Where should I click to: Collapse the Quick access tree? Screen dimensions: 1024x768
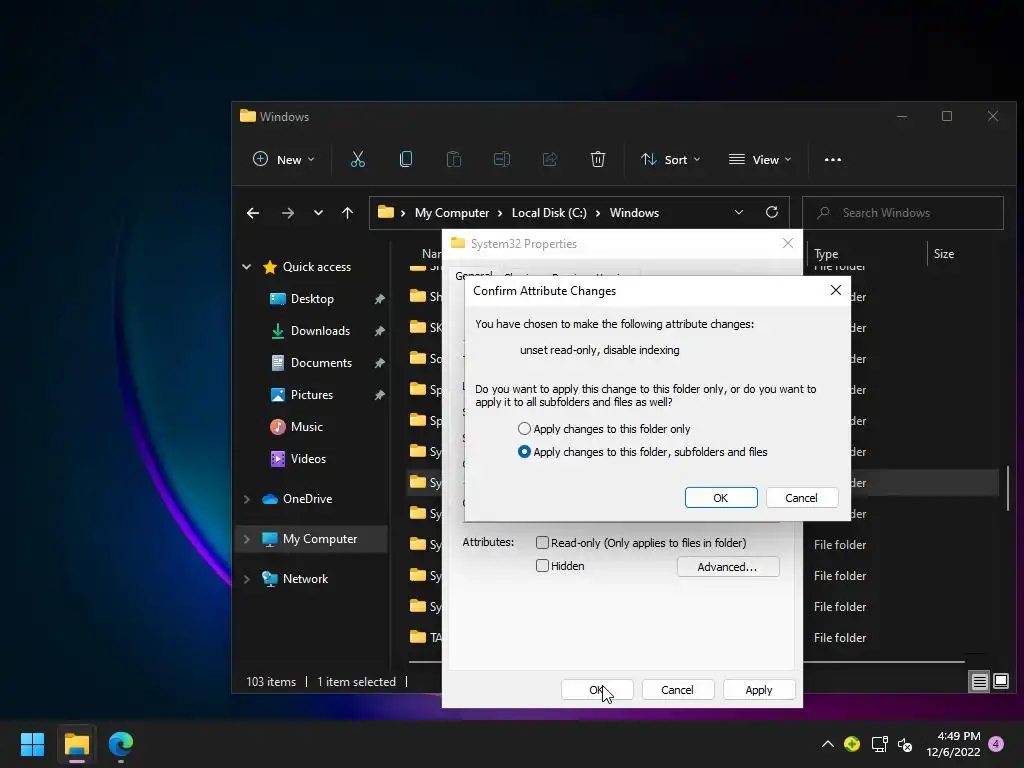click(x=246, y=266)
